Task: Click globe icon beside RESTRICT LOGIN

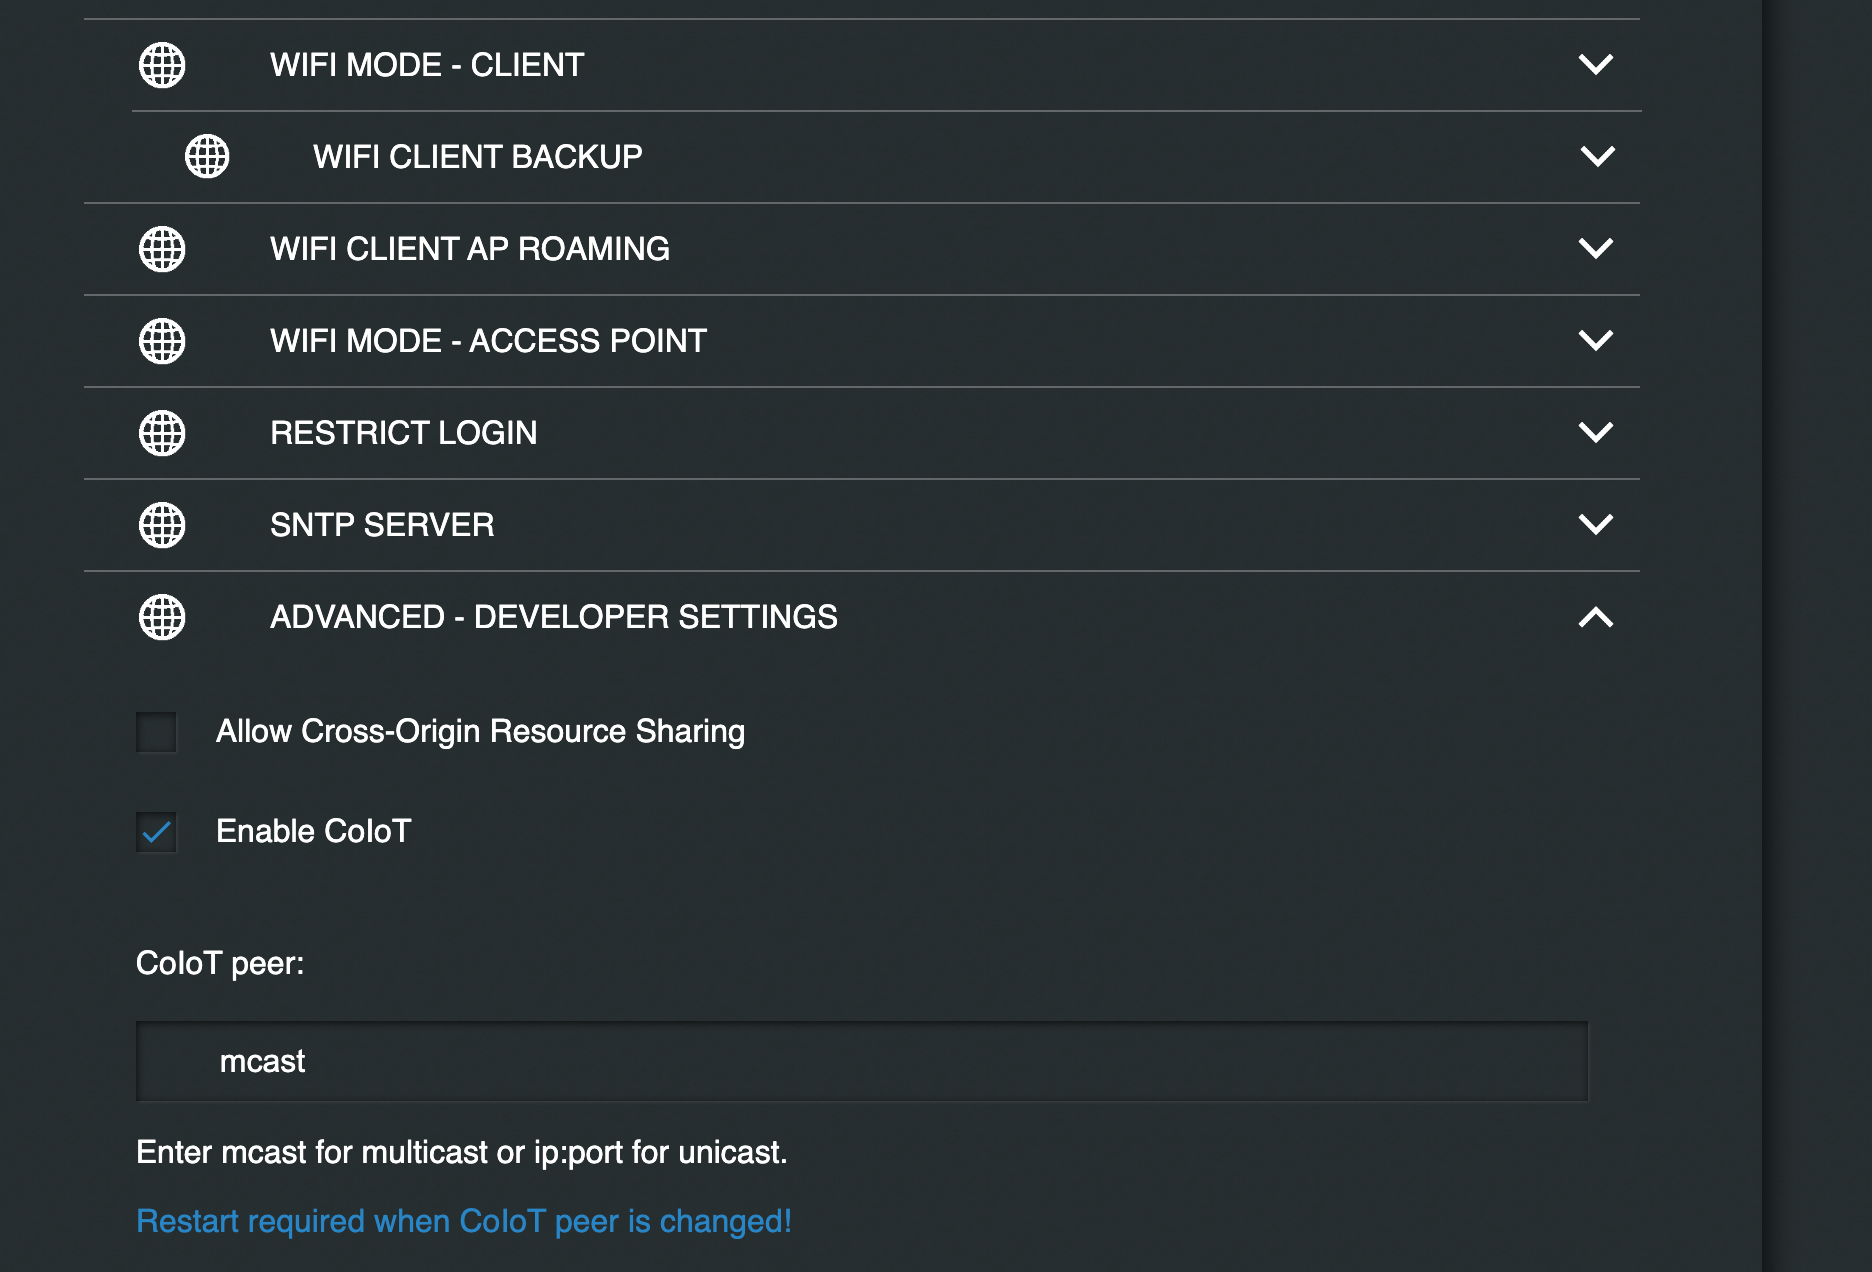Action: click(x=162, y=433)
